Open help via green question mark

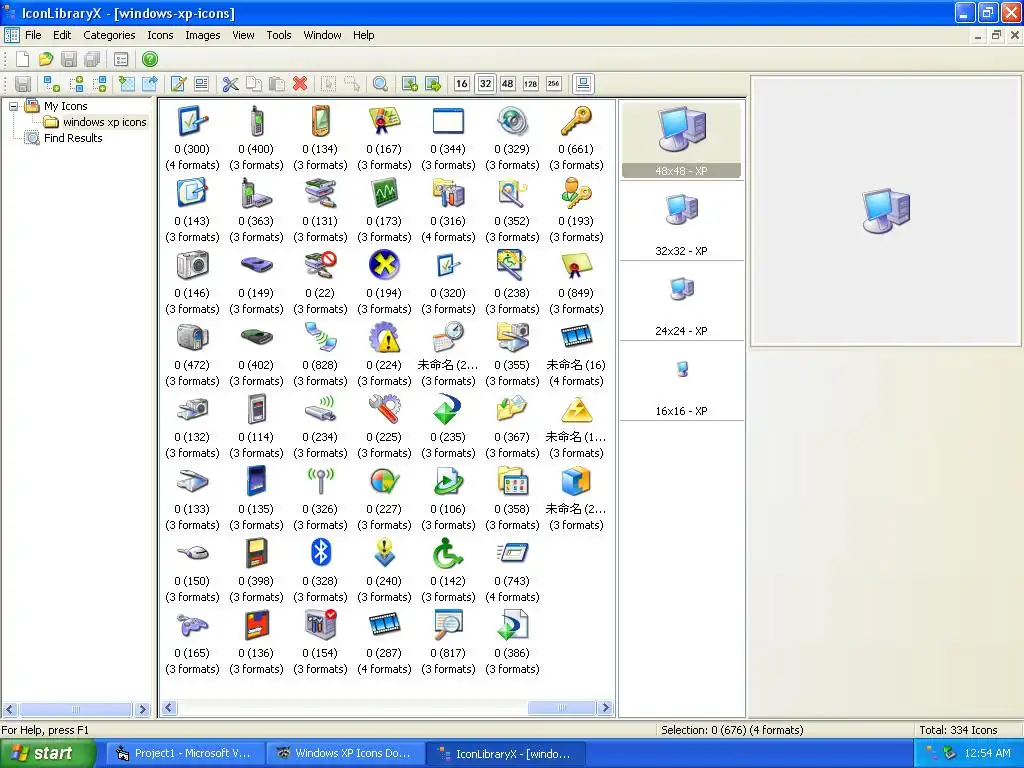[150, 59]
